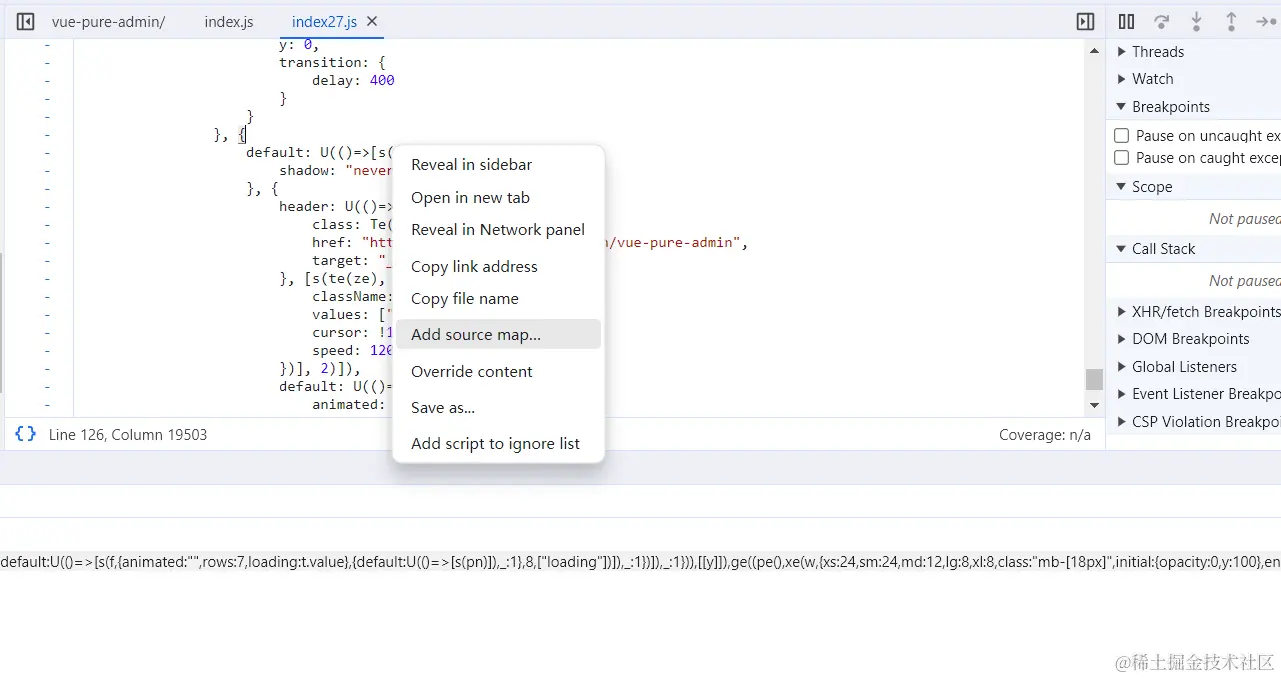Toggle pretty print braces icon
This screenshot has height=679, width=1281.
click(x=26, y=434)
